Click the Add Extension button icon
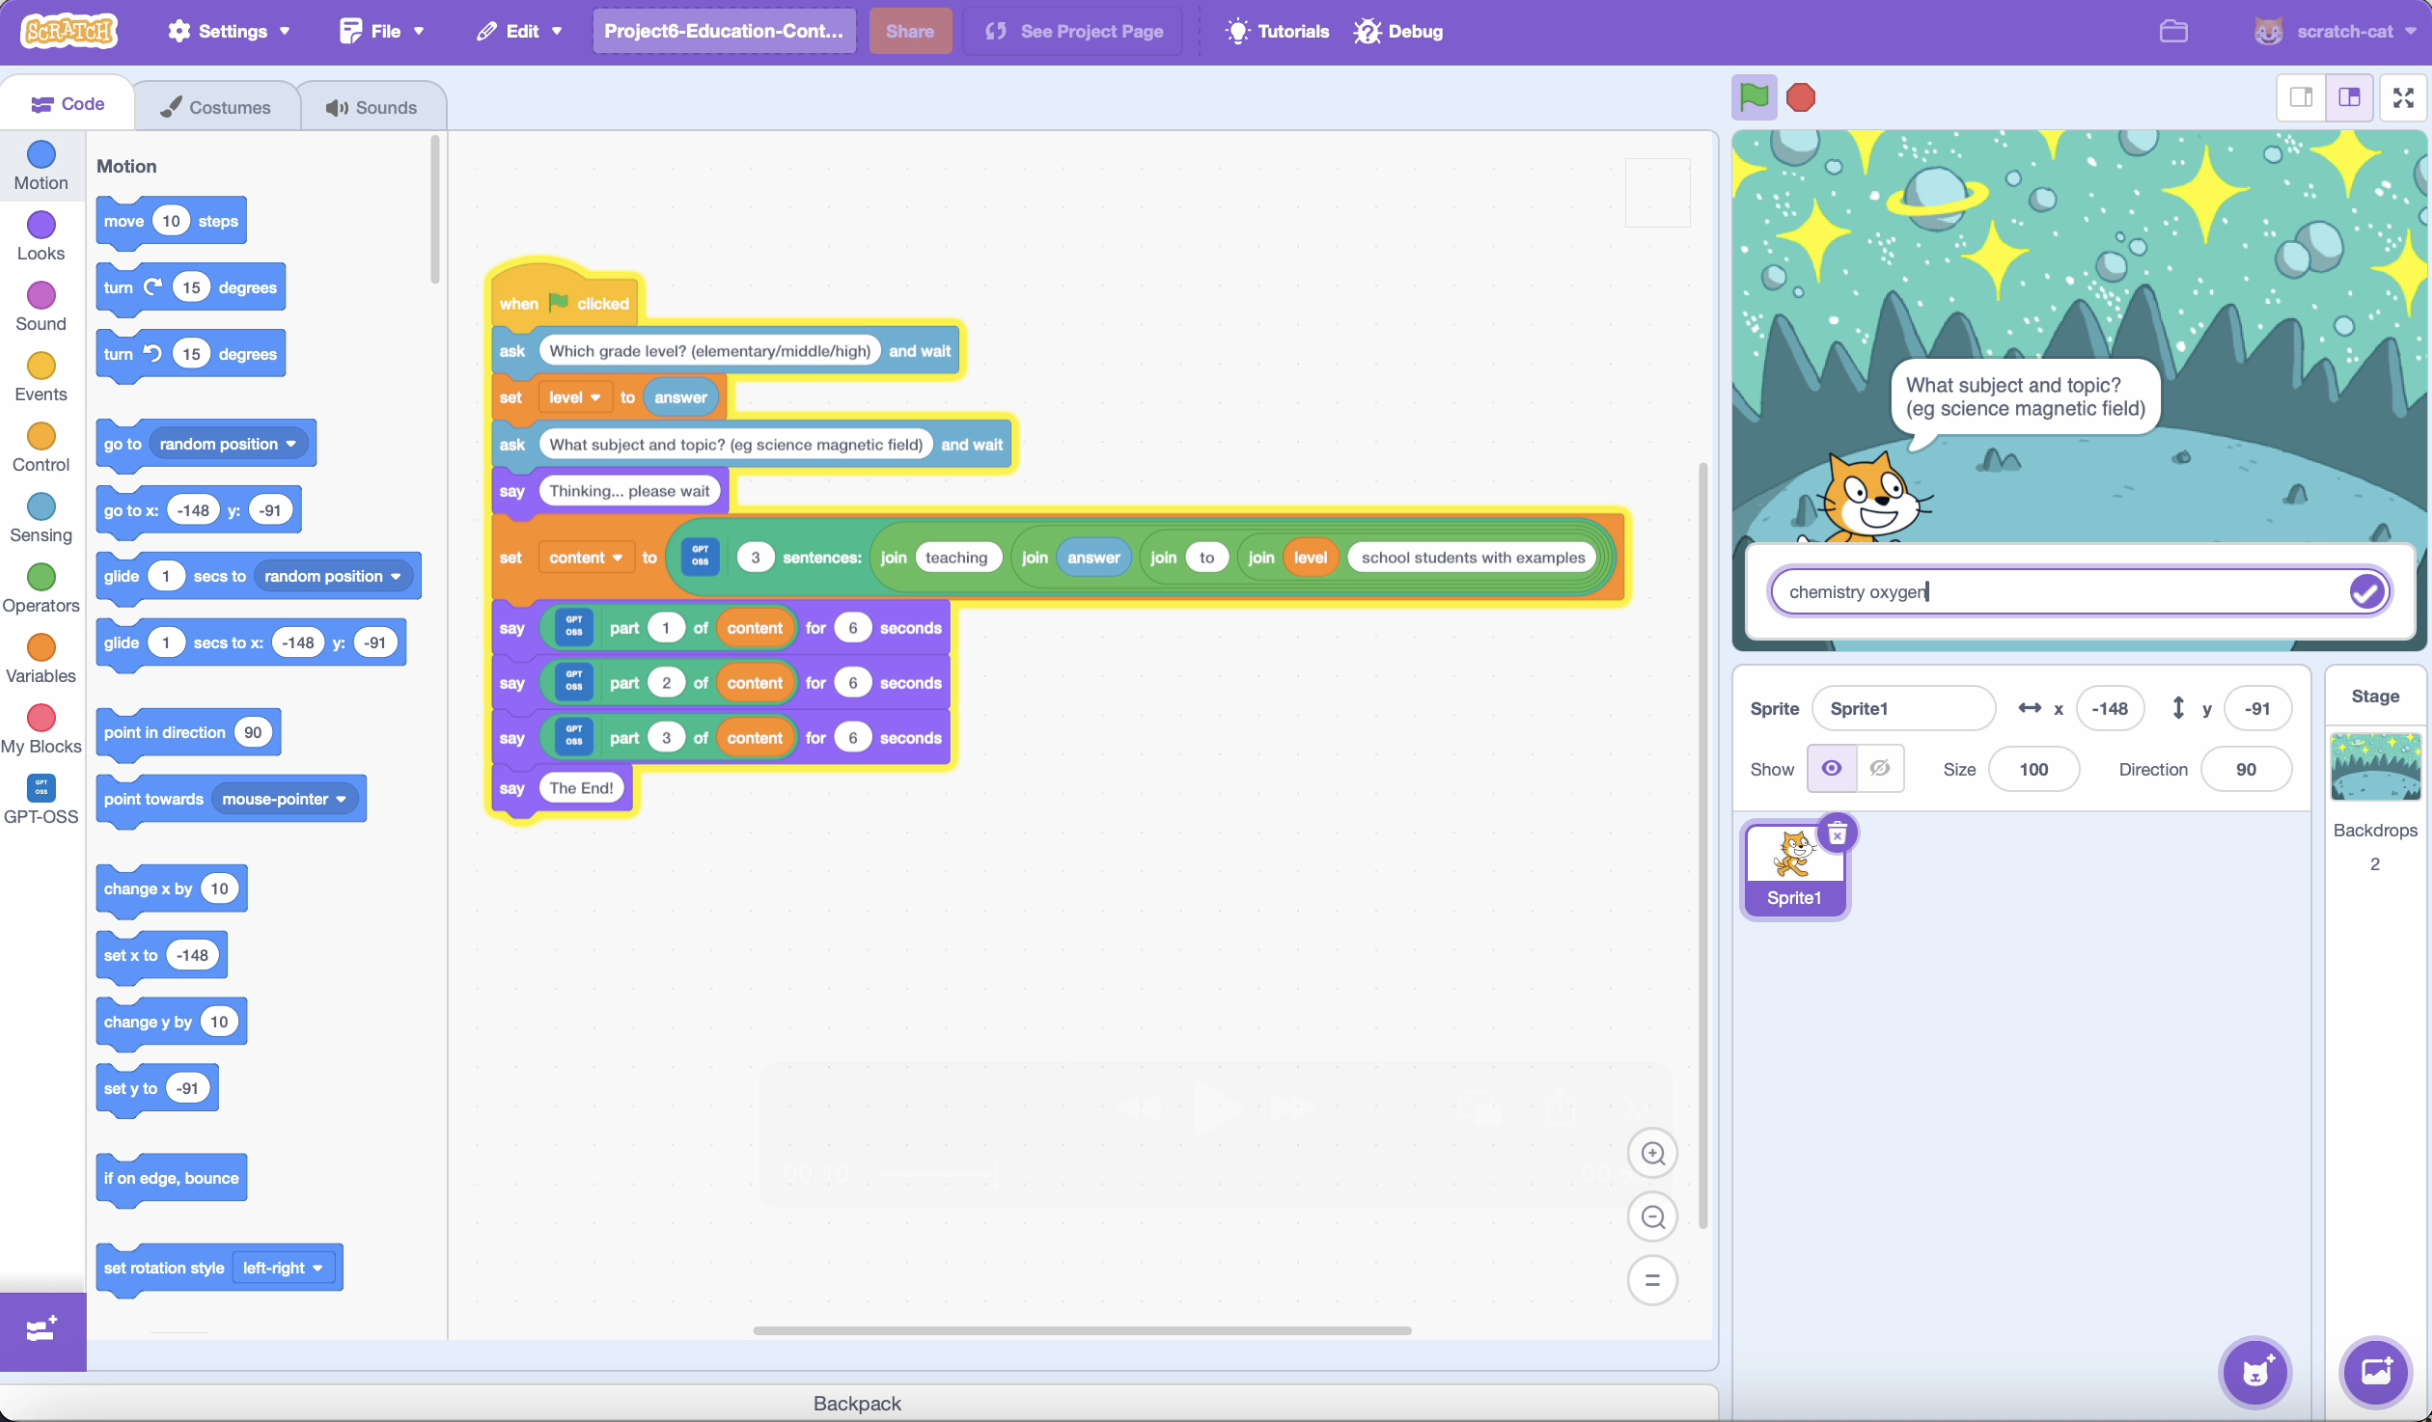The image size is (2432, 1422). pyautogui.click(x=42, y=1329)
